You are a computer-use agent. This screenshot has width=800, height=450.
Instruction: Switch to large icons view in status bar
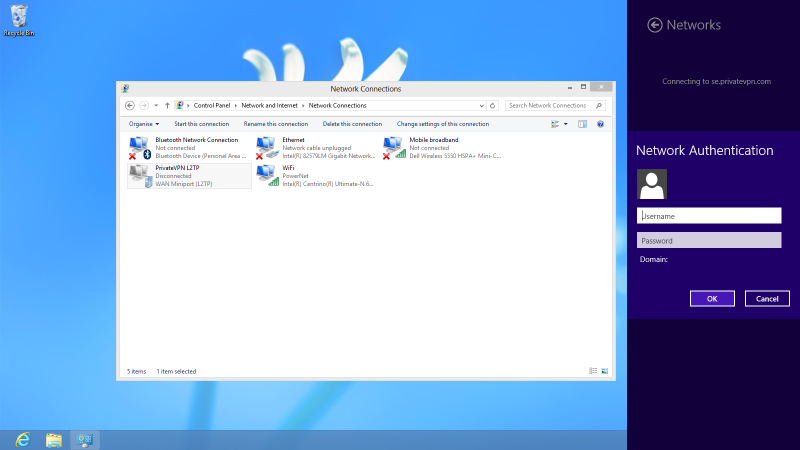[603, 371]
